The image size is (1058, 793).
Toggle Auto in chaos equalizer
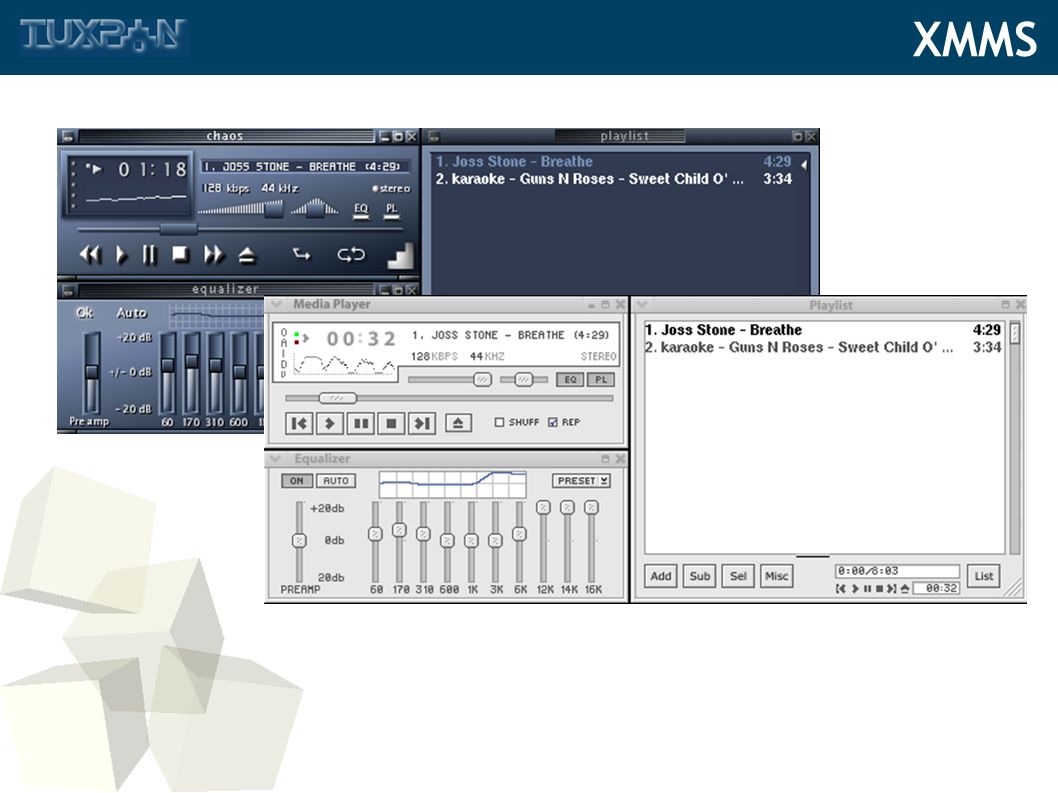(131, 312)
